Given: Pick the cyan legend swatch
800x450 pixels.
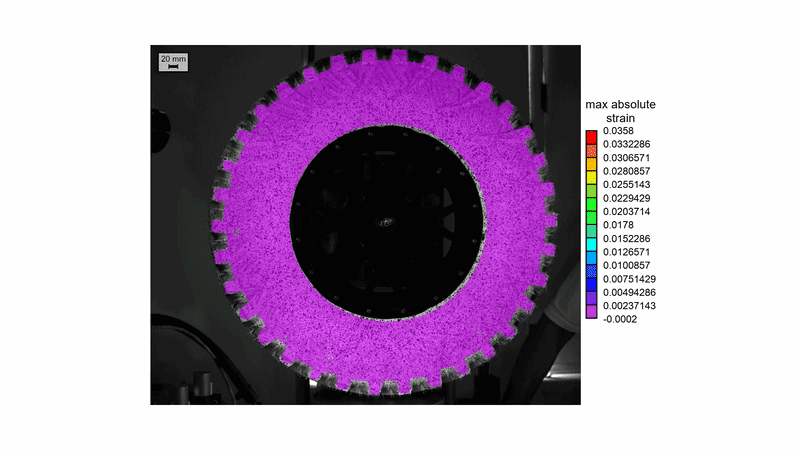Looking at the screenshot, I should [591, 245].
